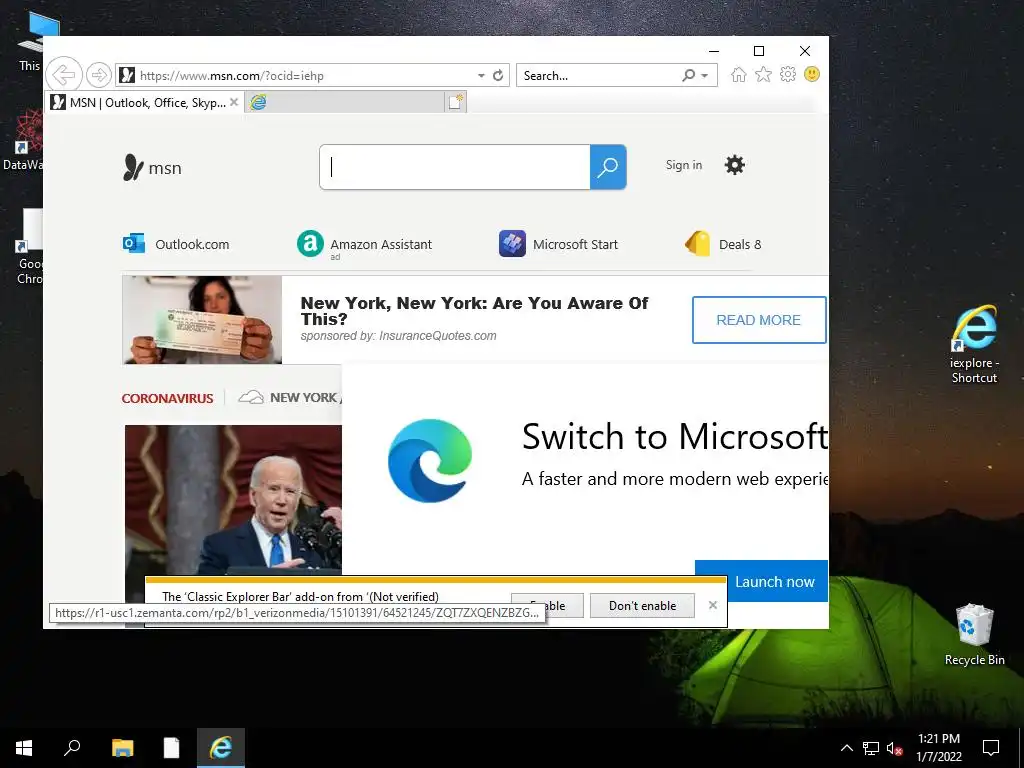The height and width of the screenshot is (768, 1024).
Task: Open the Microsoft Start link
Action: [558, 244]
